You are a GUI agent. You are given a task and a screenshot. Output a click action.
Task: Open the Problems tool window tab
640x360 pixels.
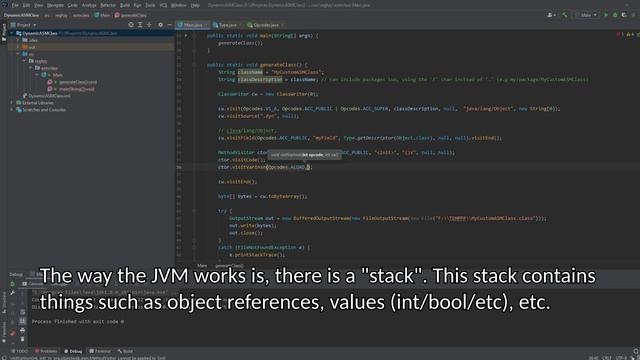click(x=46, y=351)
